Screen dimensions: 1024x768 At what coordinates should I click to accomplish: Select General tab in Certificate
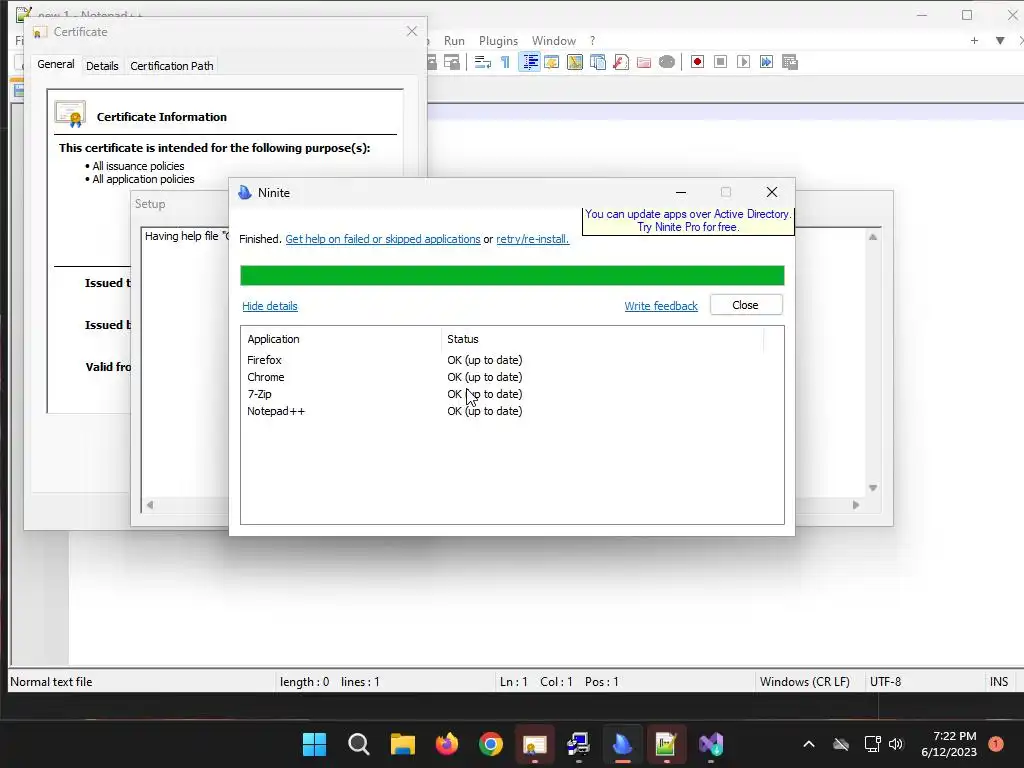tap(56, 64)
